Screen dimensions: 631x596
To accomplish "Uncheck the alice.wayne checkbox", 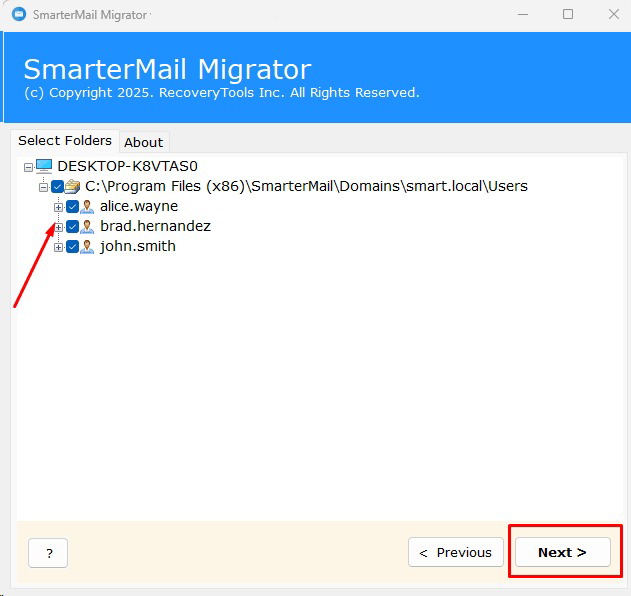I will [x=72, y=207].
